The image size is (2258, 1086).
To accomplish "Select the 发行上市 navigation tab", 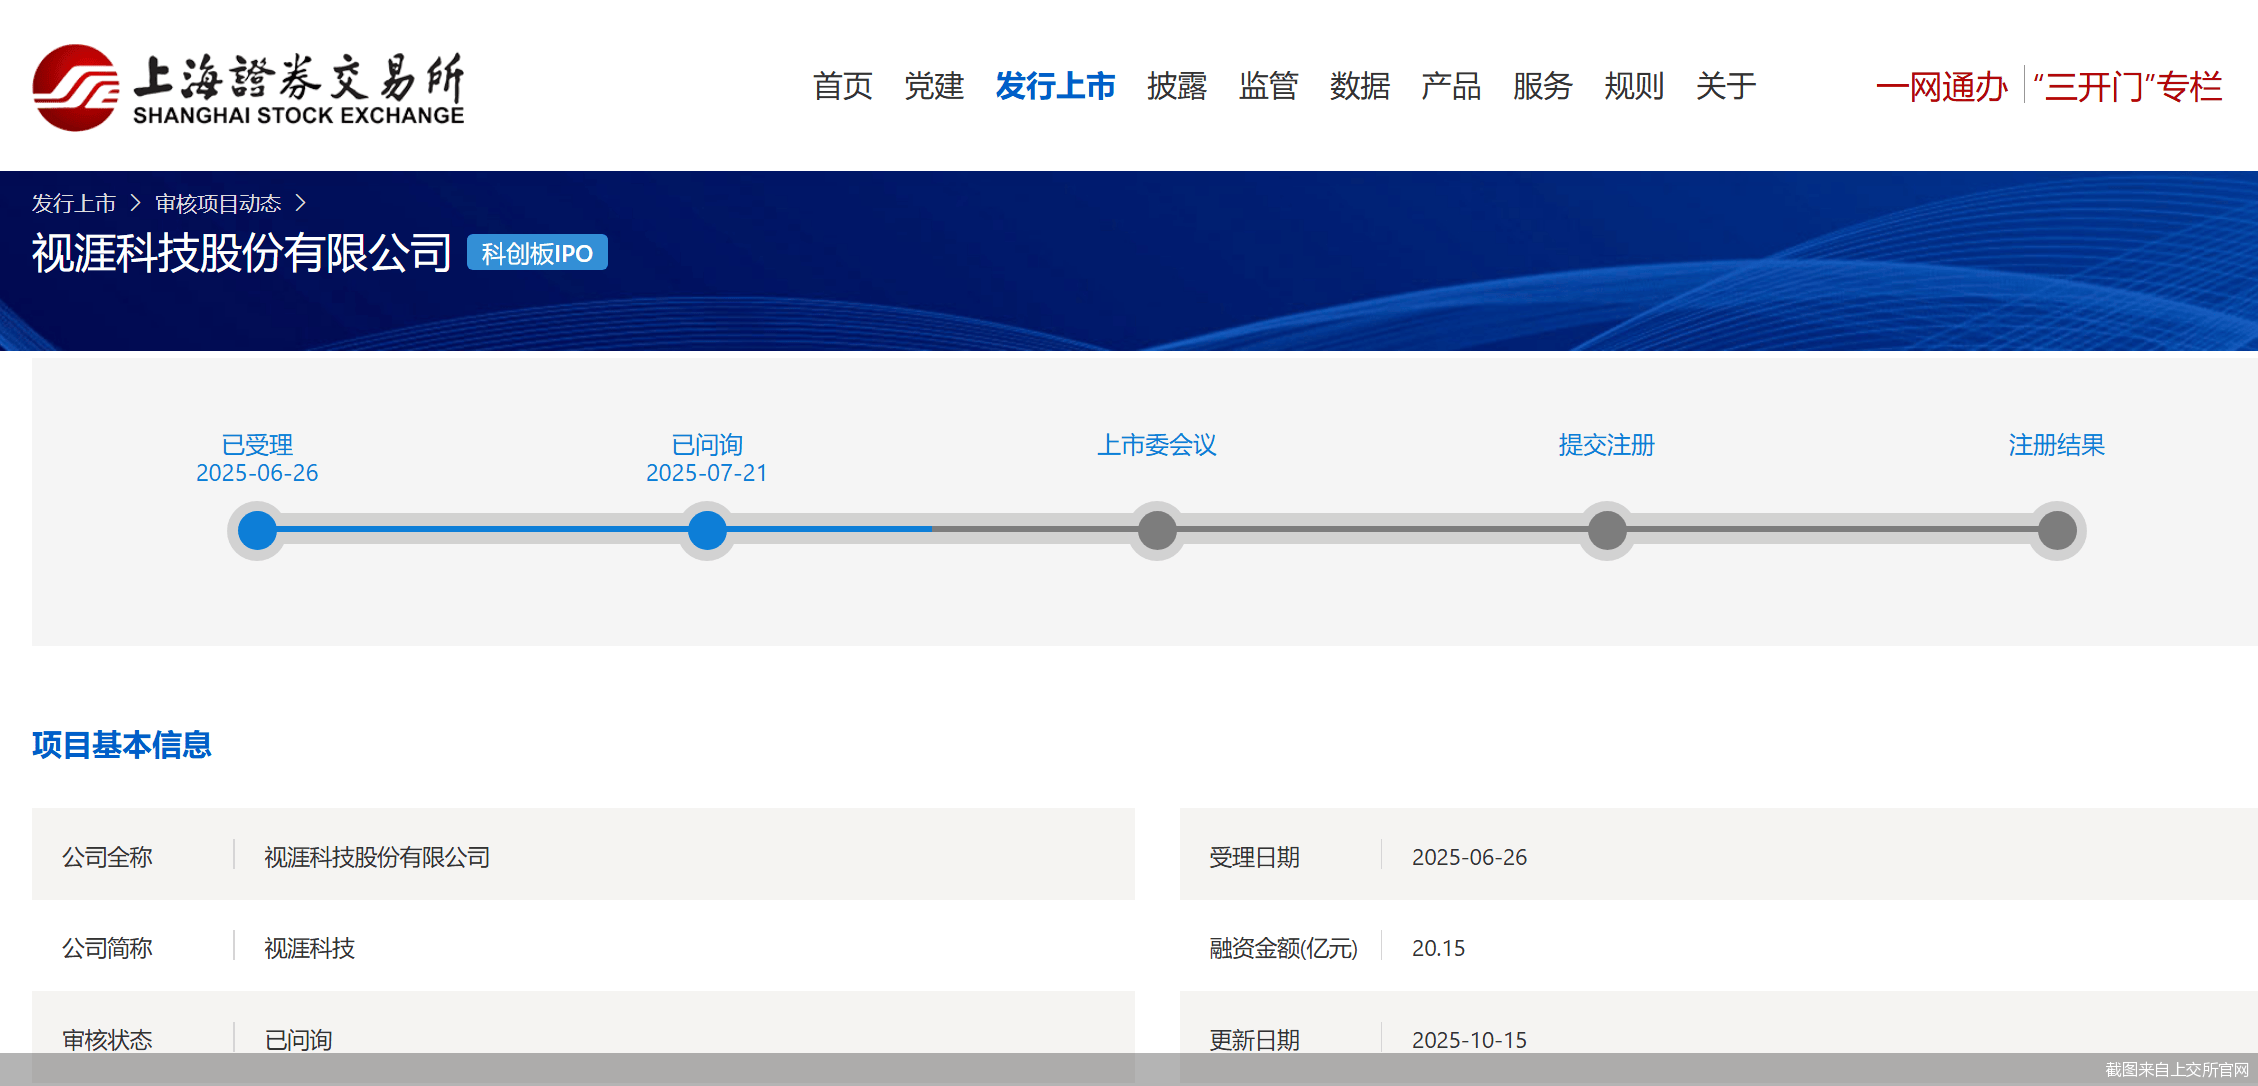I will tap(1055, 86).
